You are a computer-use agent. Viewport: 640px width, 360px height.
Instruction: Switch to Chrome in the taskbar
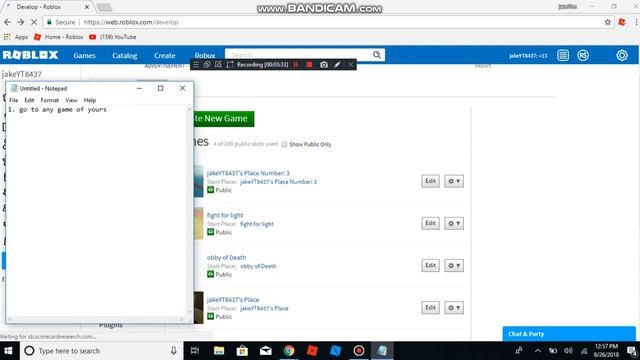(289, 351)
